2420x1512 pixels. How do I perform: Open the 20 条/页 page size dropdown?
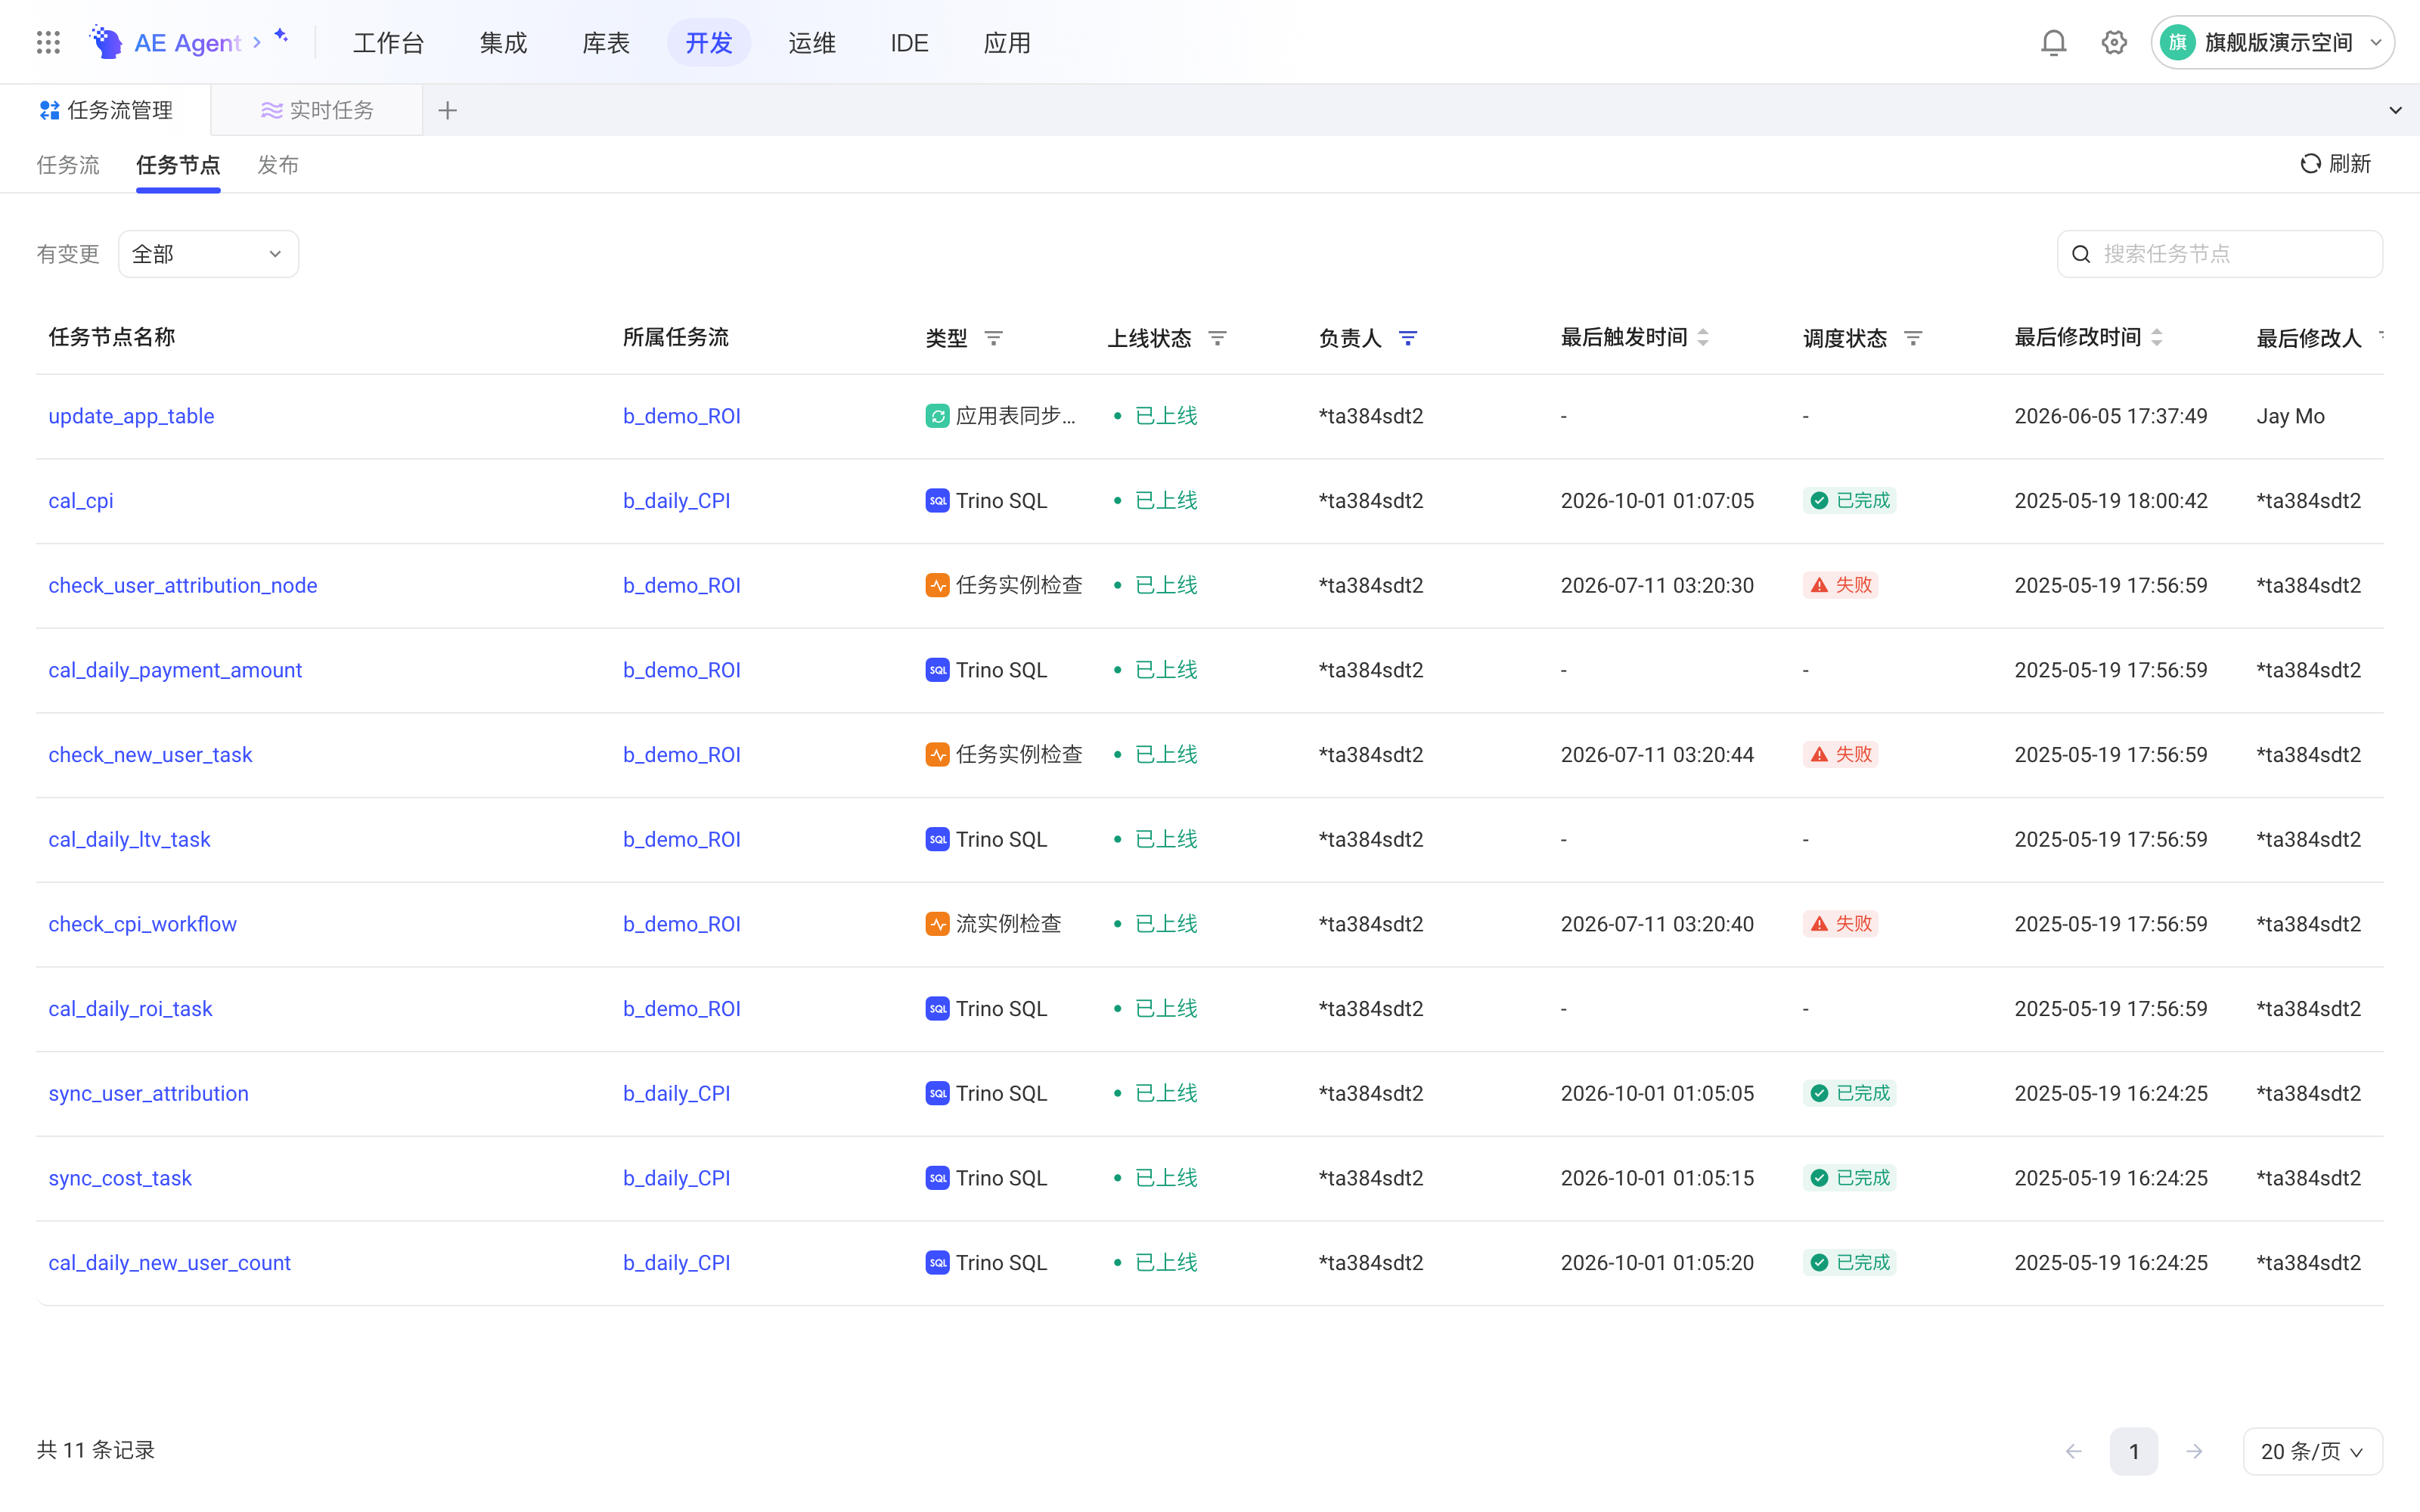click(x=2312, y=1451)
